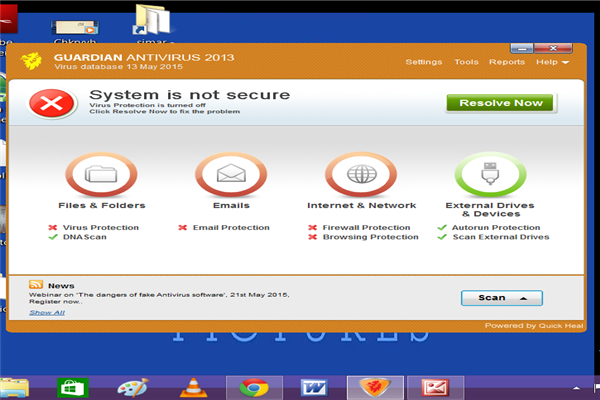600x400 pixels.
Task: Open the External Drives USB icon
Action: point(490,175)
